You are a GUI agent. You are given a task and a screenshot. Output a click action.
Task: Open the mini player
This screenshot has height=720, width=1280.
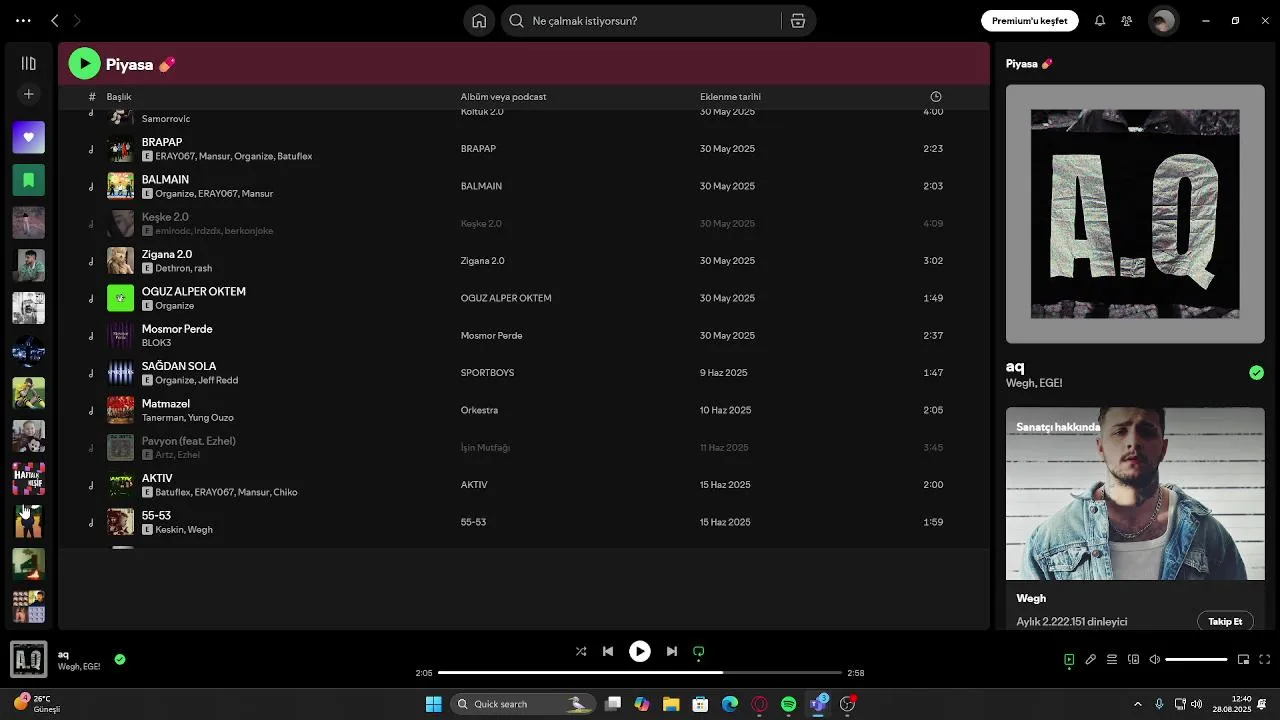pos(1244,660)
